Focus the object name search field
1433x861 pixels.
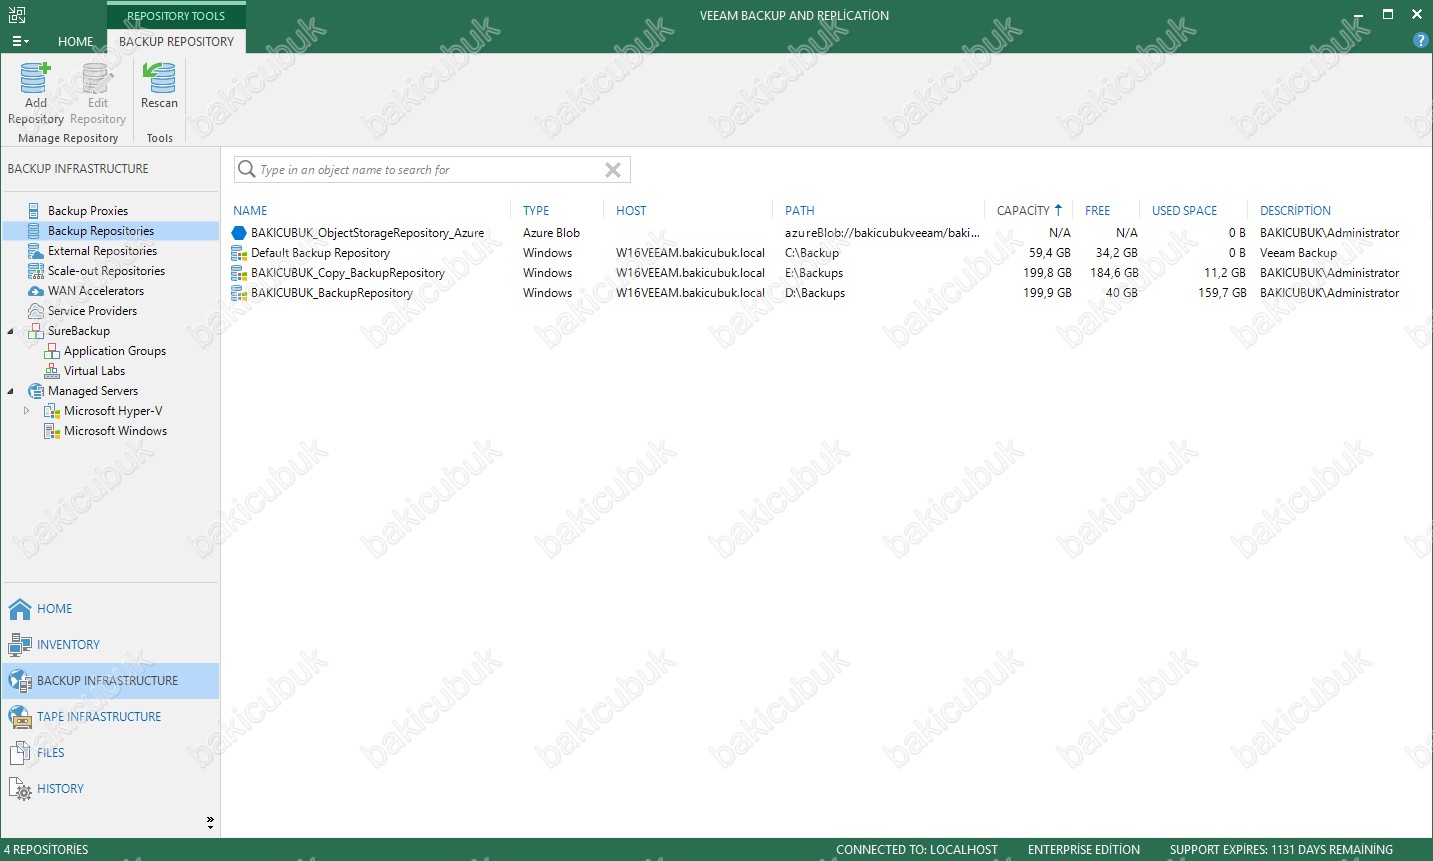[x=430, y=170]
